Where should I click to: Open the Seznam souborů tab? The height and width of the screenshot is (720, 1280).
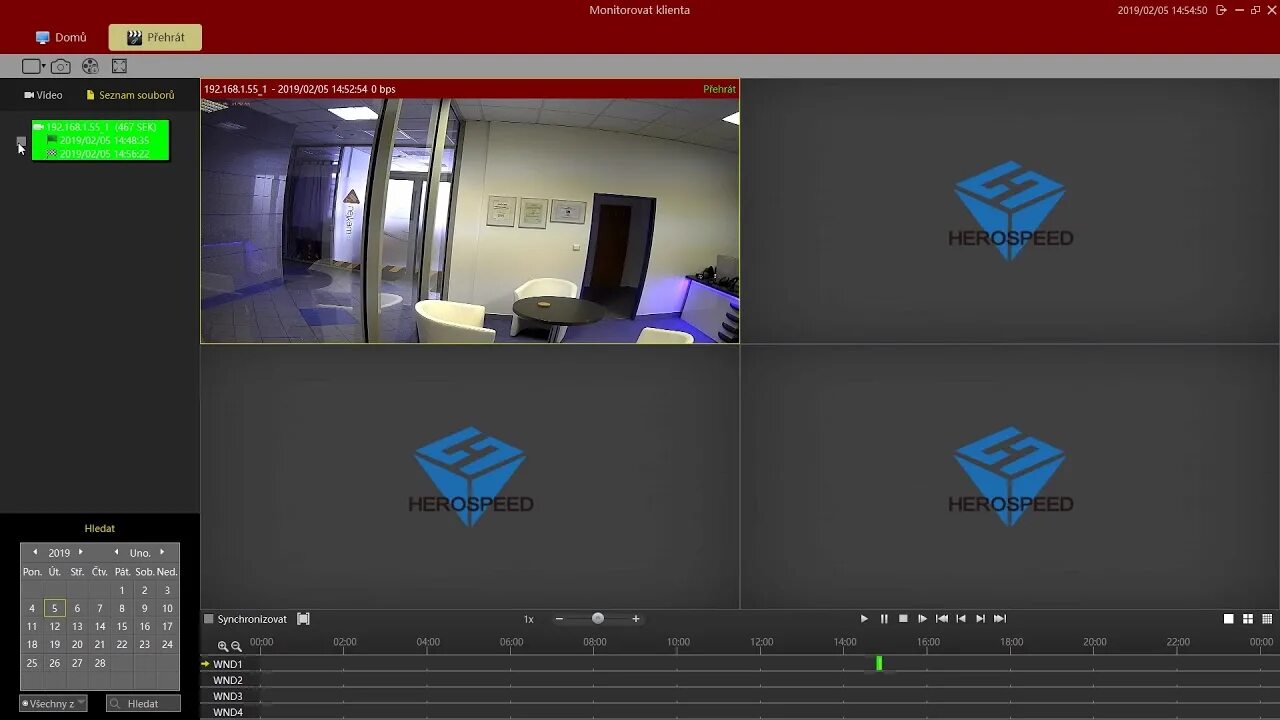(130, 95)
